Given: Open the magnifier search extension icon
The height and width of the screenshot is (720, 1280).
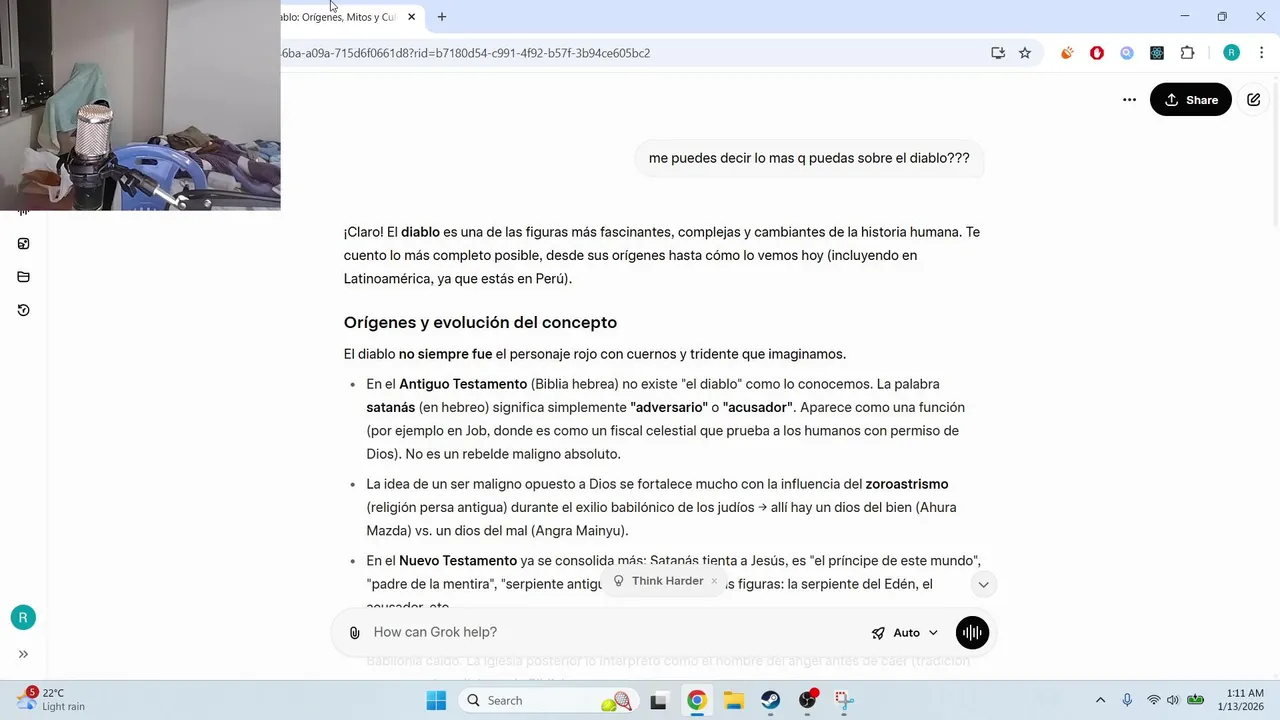Looking at the screenshot, I should [x=1127, y=53].
